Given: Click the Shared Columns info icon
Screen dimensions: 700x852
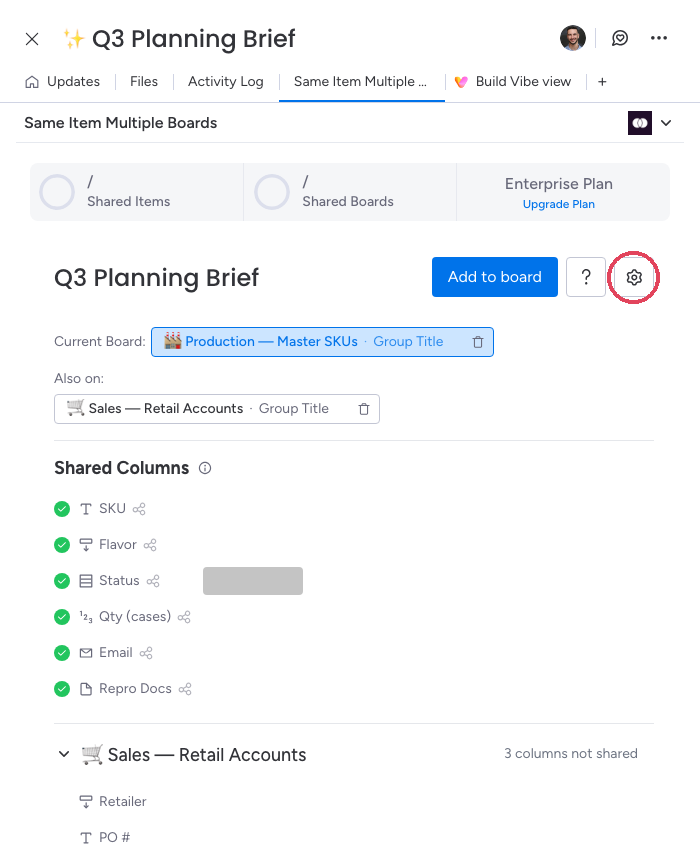Looking at the screenshot, I should tap(205, 468).
